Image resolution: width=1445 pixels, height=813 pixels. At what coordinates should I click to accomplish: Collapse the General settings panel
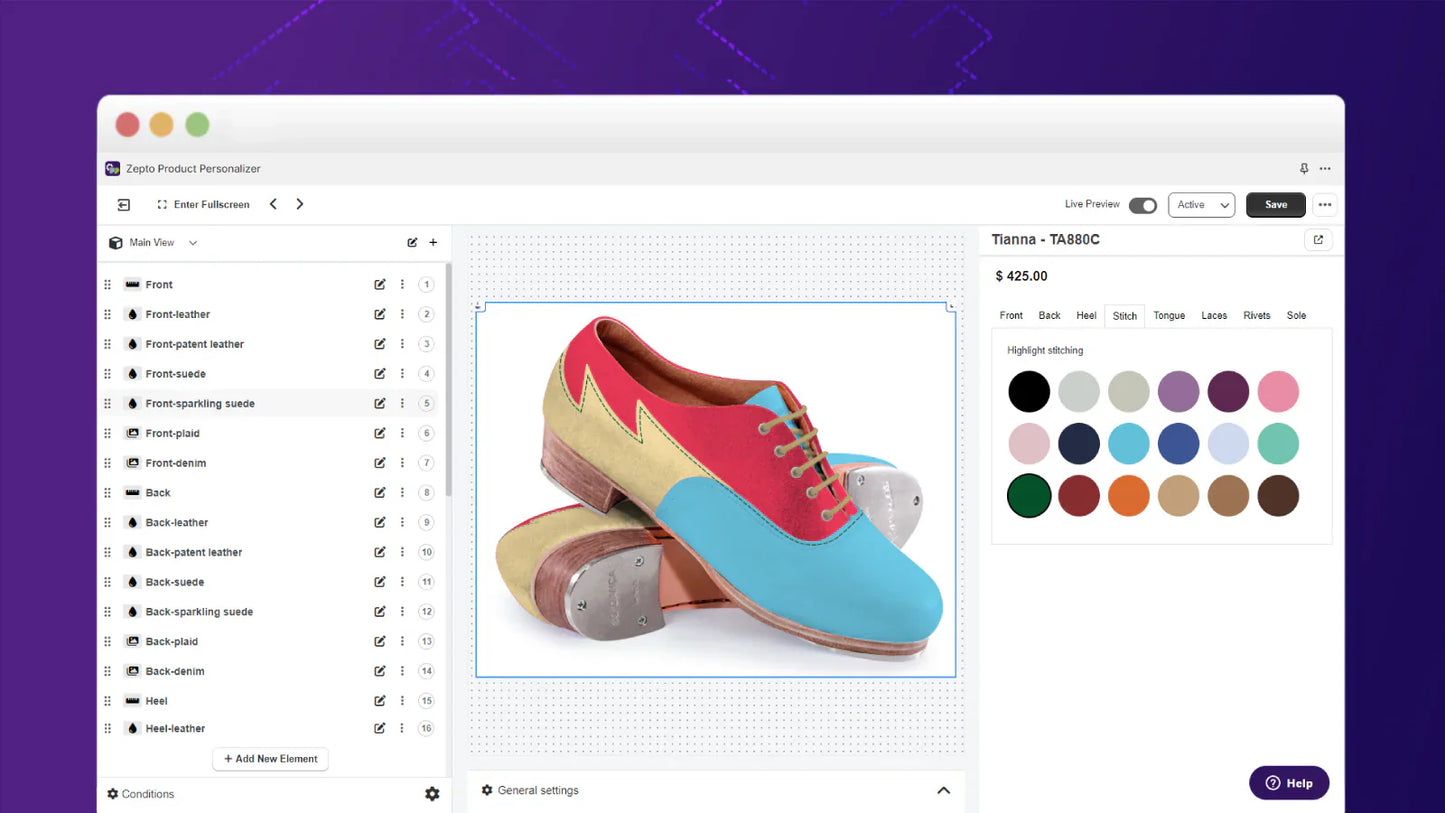coord(943,790)
